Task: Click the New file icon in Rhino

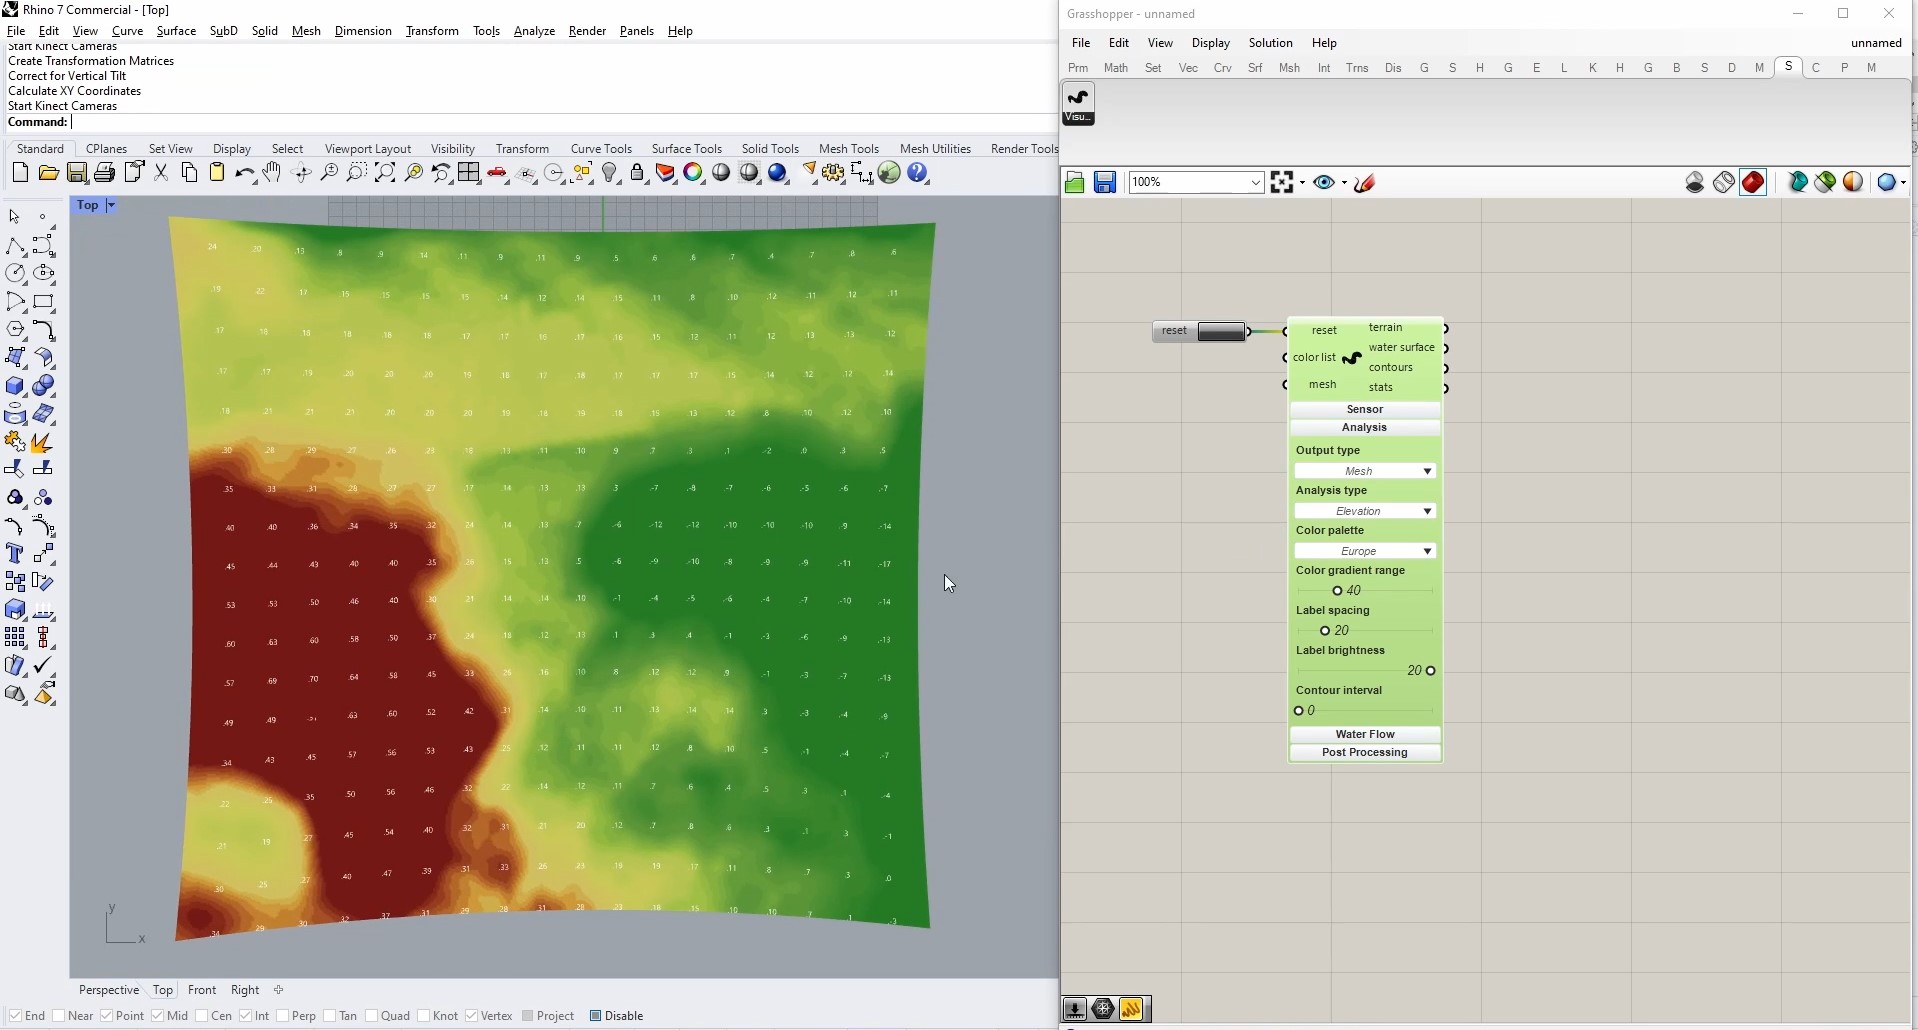Action: click(x=20, y=173)
